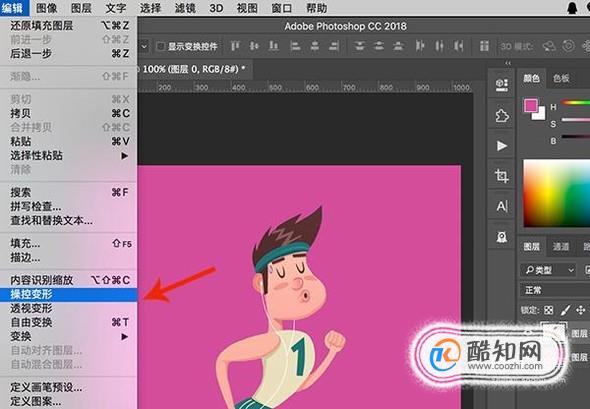Open the stamp-shaped panel icon in dock

point(502,237)
